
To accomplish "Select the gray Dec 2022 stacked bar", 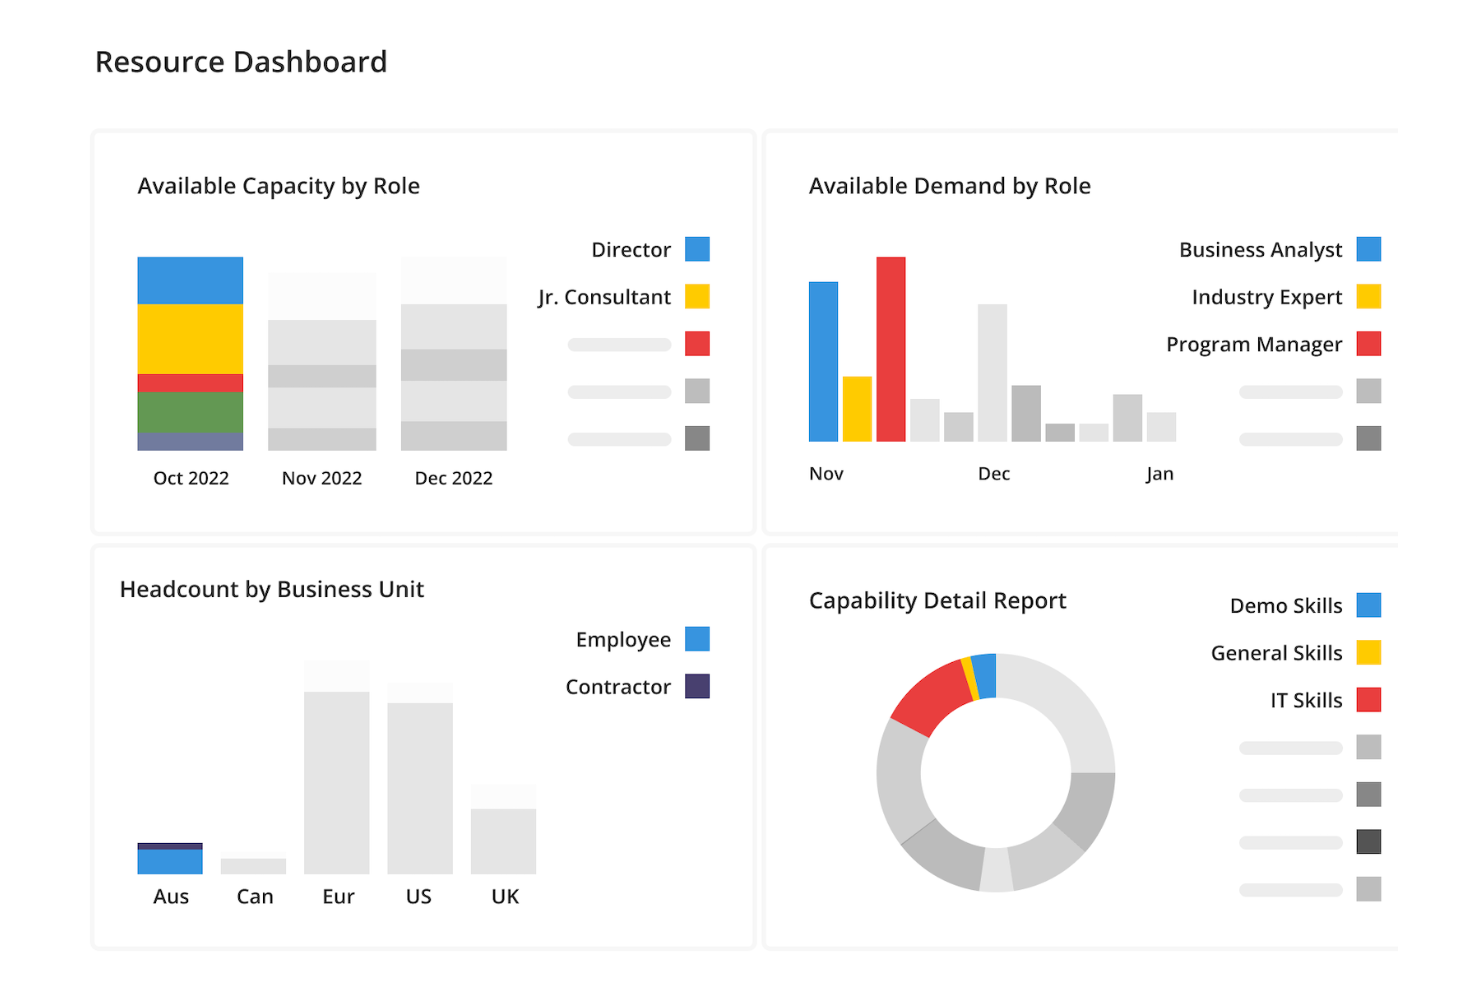I will (454, 353).
